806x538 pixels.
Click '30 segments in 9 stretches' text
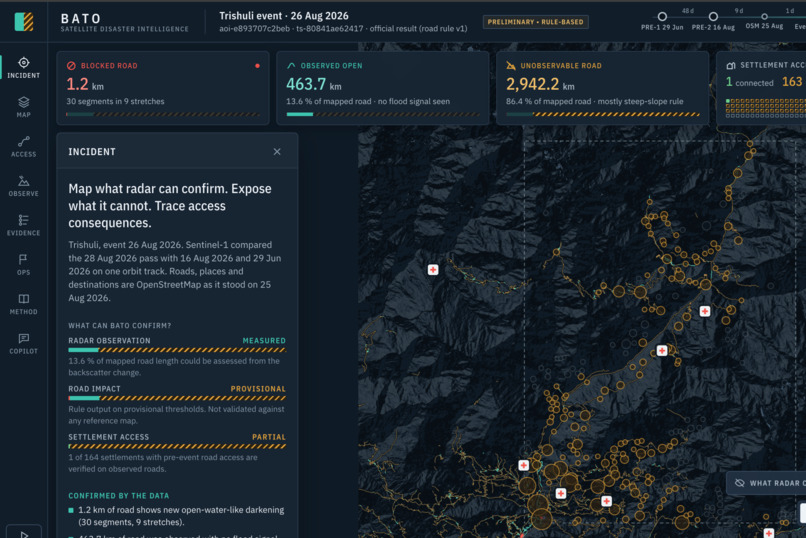[115, 101]
